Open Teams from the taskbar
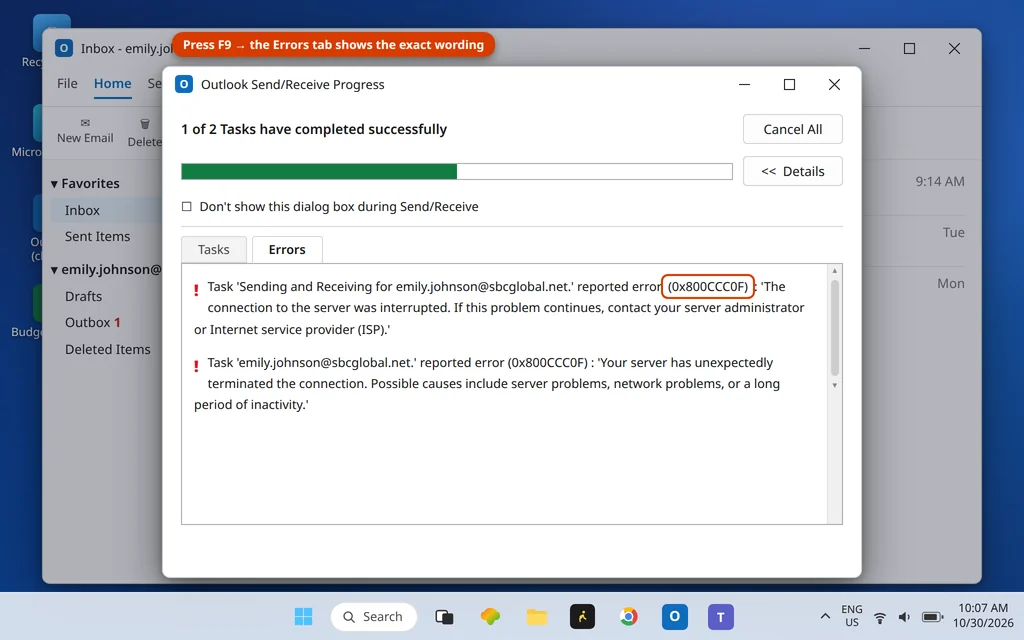Image resolution: width=1024 pixels, height=640 pixels. coord(720,616)
